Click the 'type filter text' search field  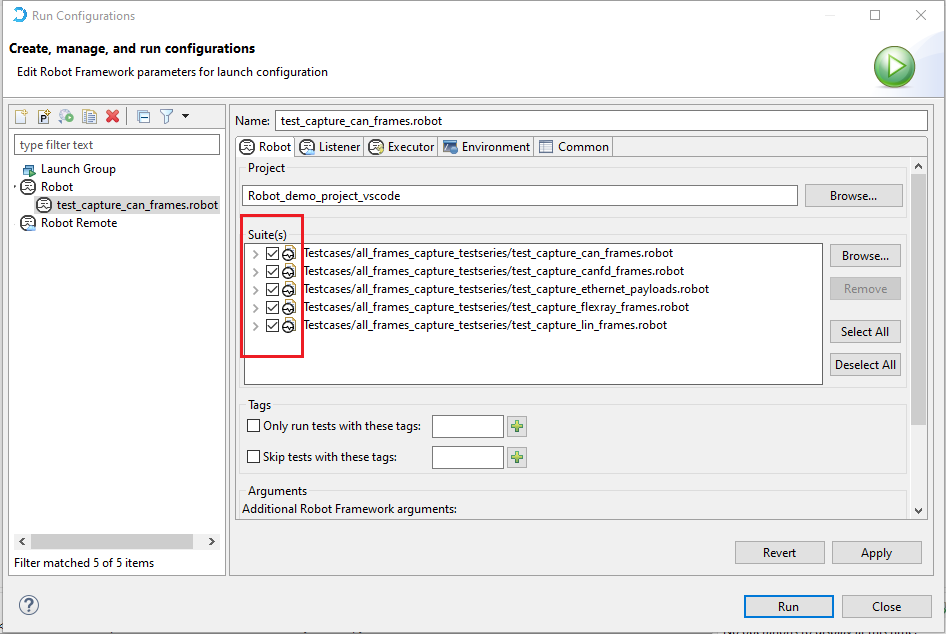(117, 145)
